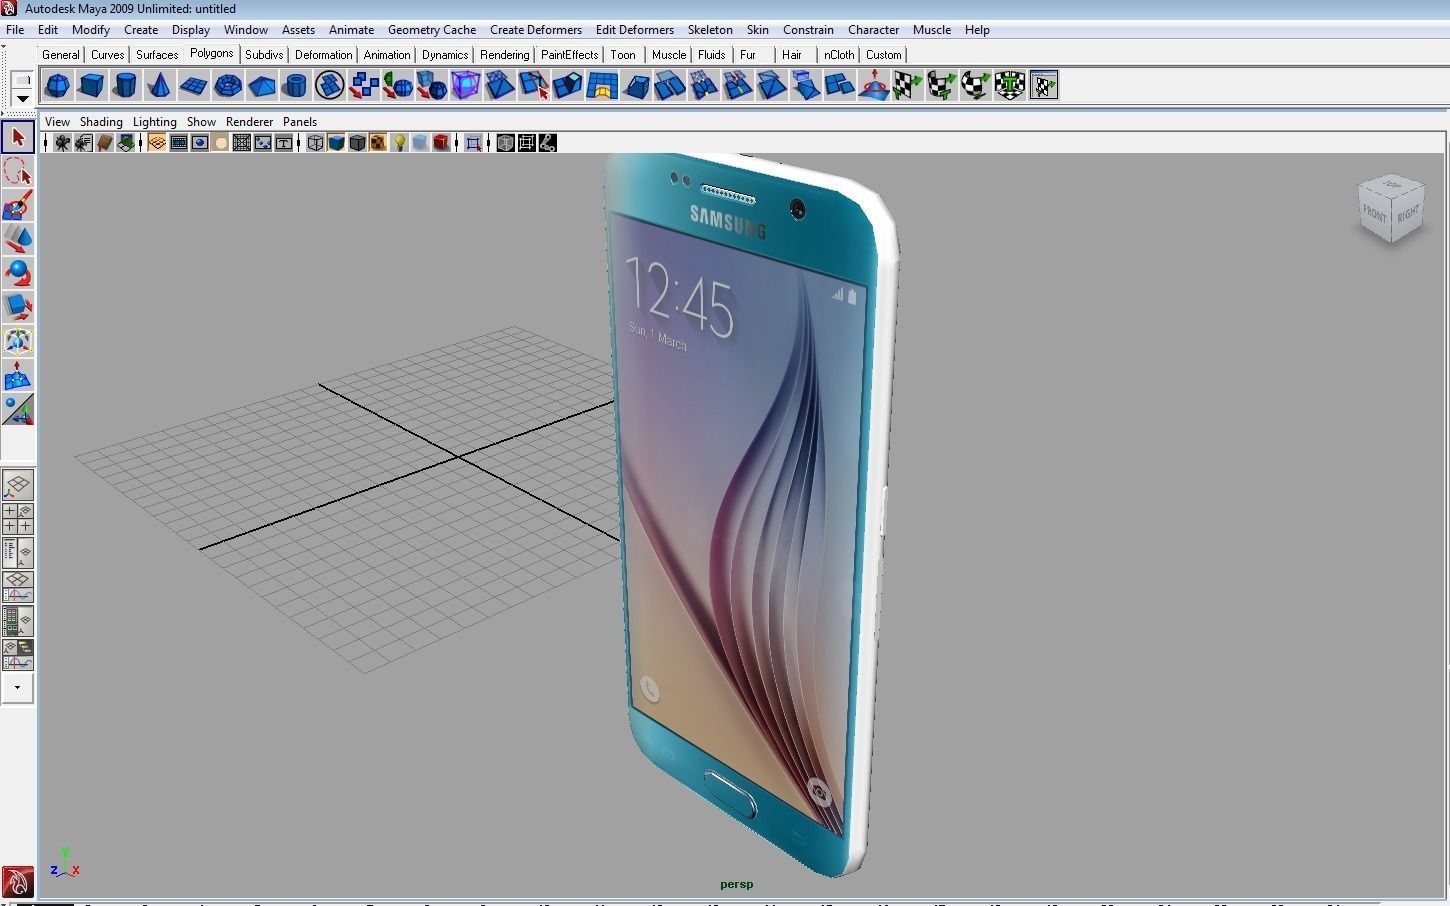Click the Samsung phone model in viewport

point(750,515)
